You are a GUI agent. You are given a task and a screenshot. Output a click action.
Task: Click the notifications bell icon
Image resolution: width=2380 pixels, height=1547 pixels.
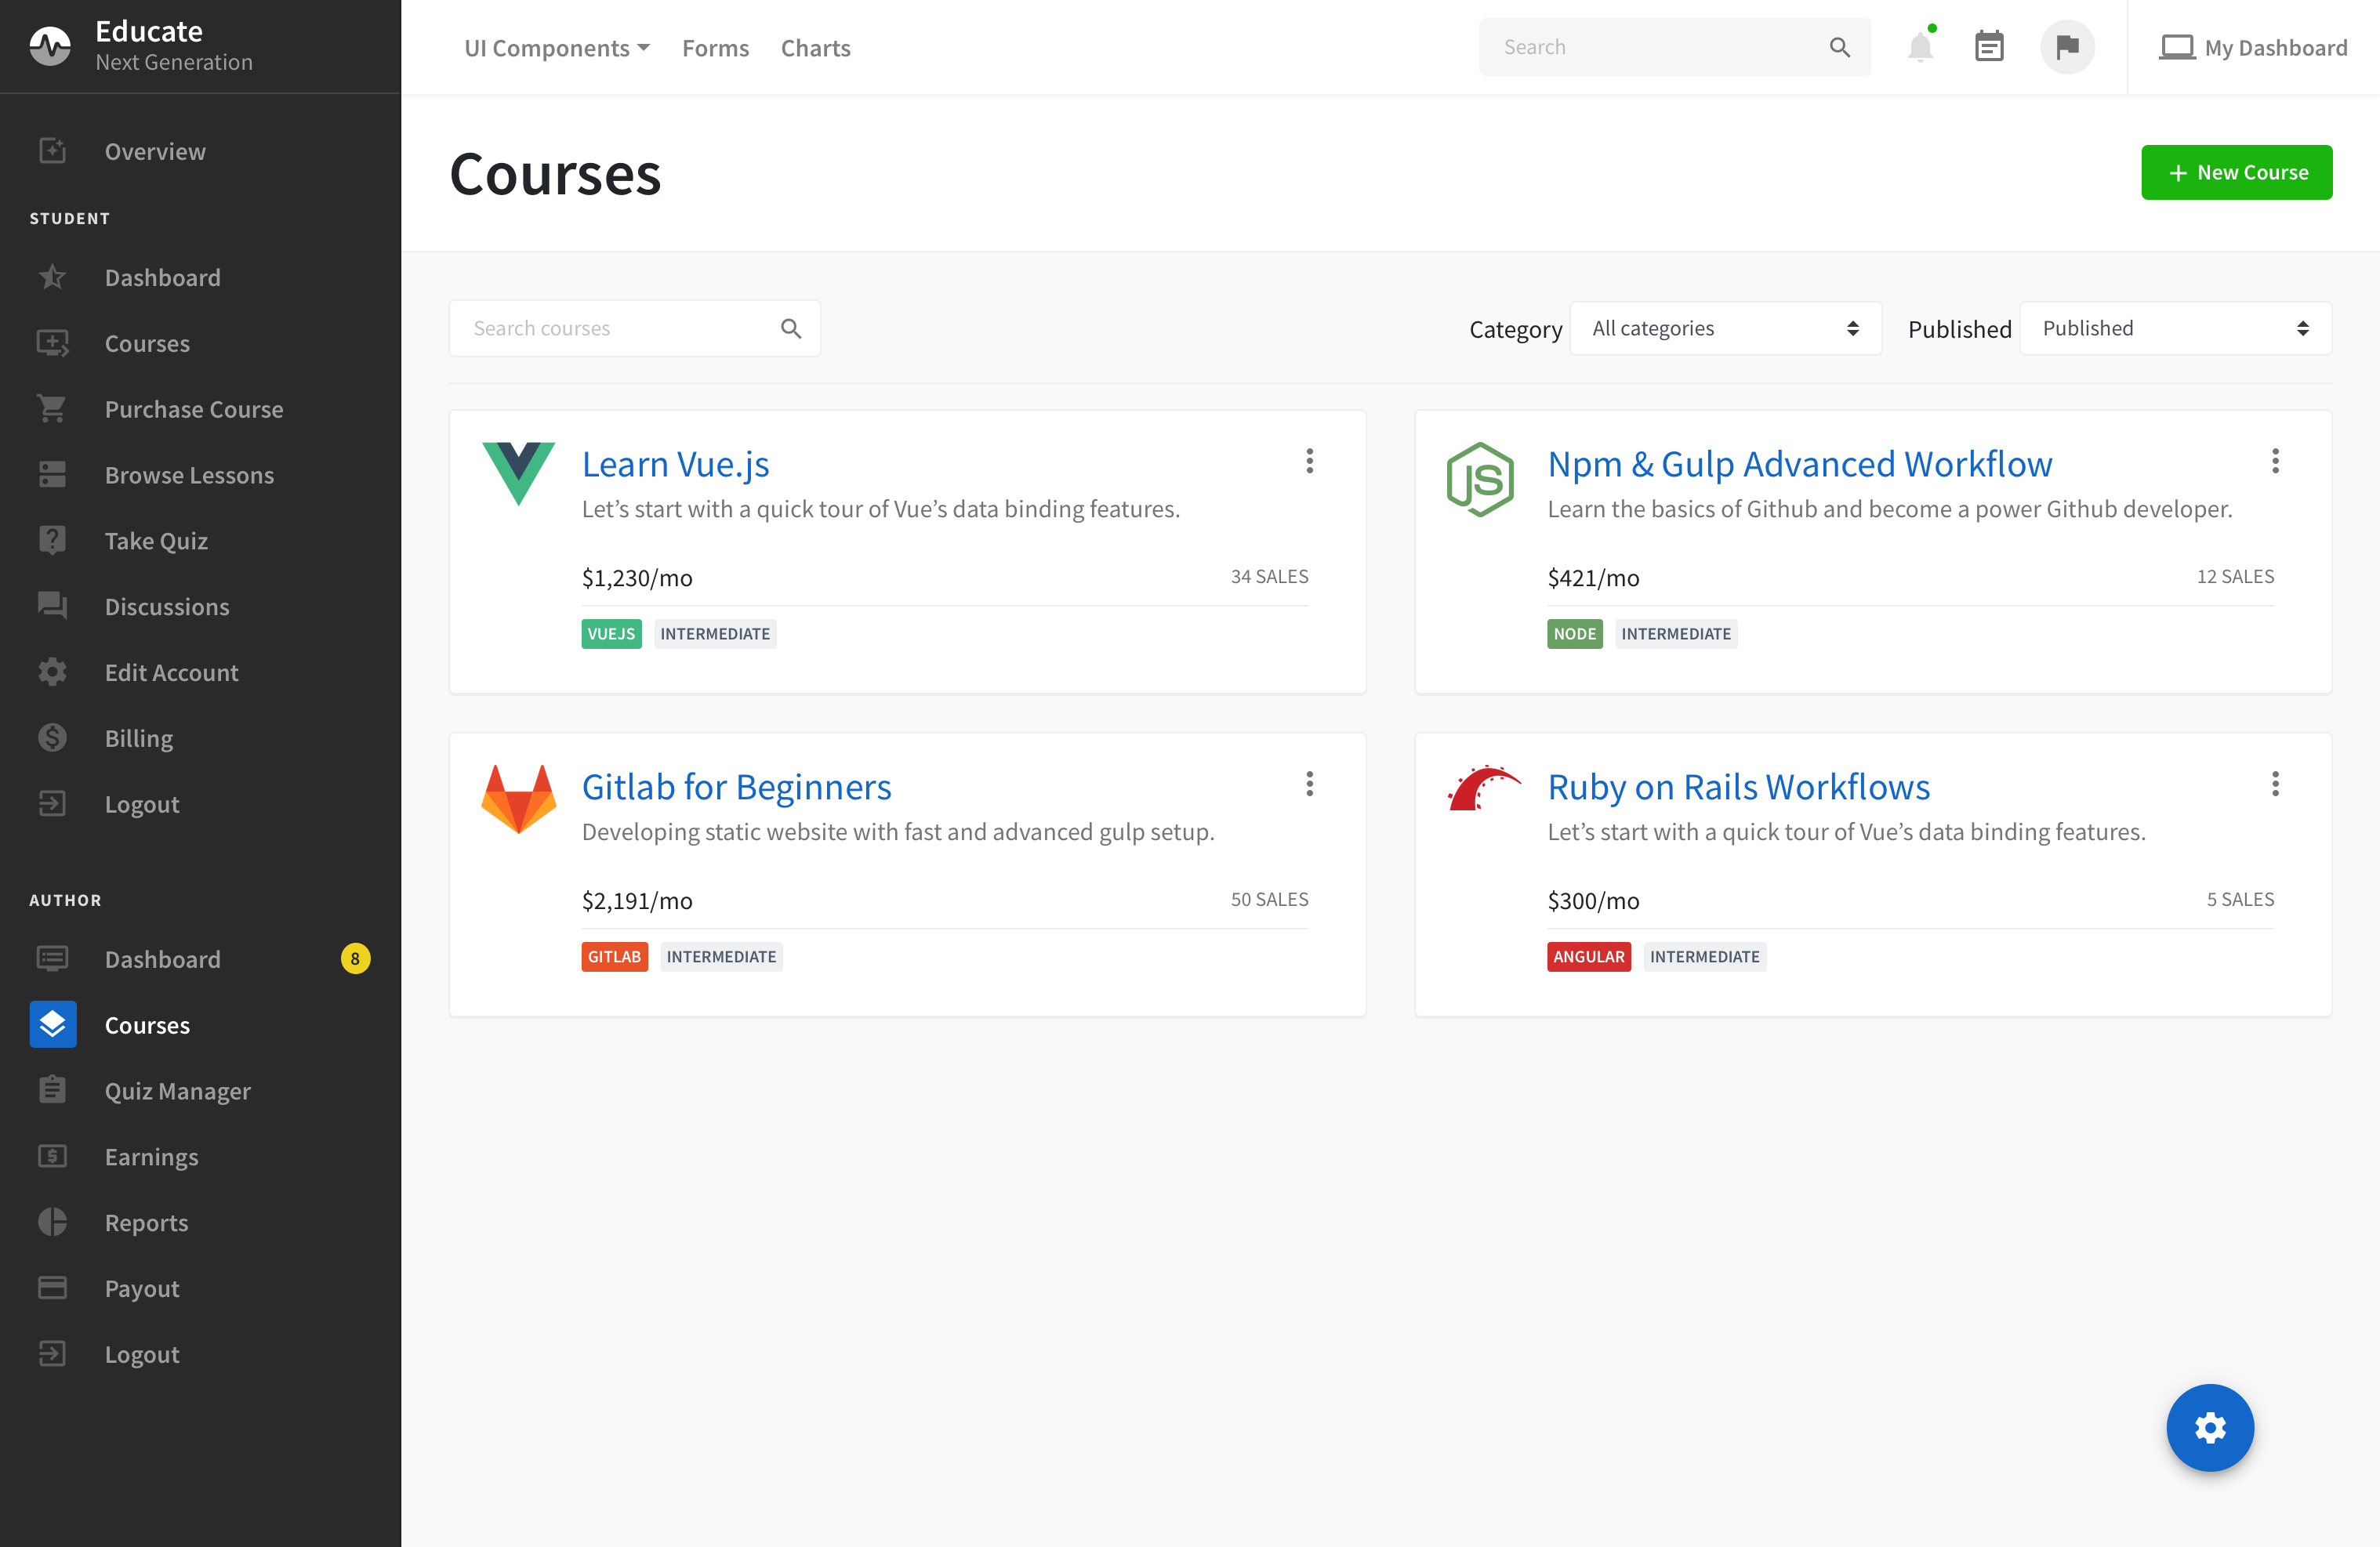1919,47
